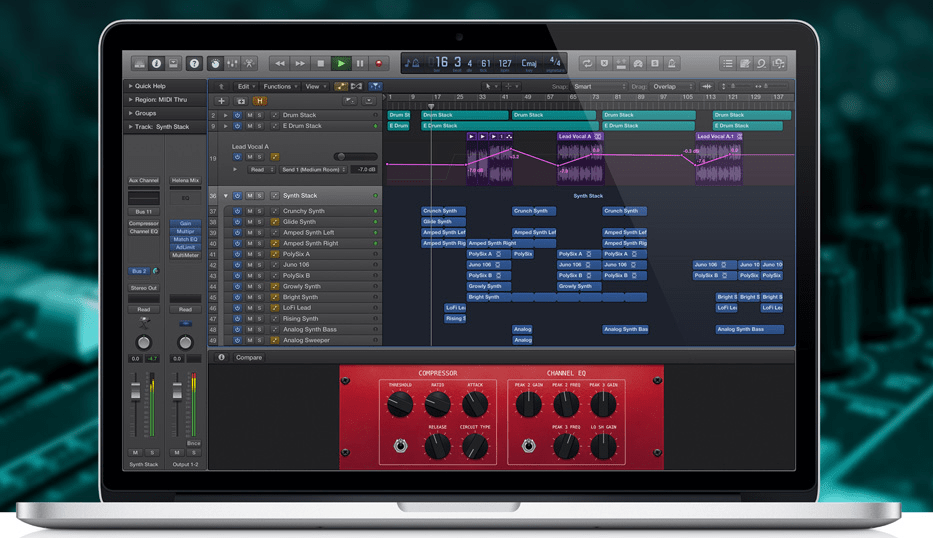The width and height of the screenshot is (933, 538).
Task: Click the red Record button
Action: (x=379, y=63)
